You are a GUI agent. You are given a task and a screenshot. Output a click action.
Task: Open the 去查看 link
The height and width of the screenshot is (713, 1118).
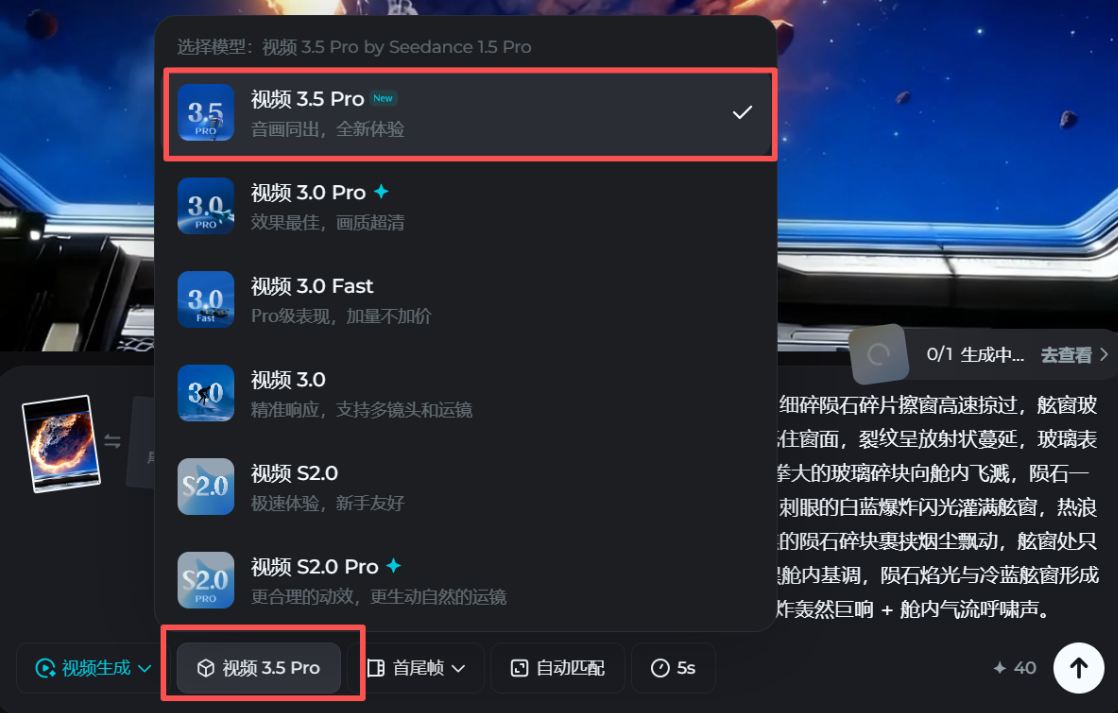(1074, 354)
